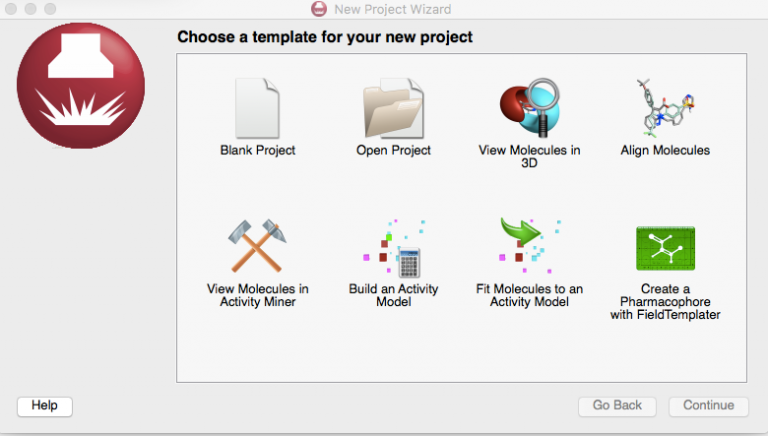The width and height of the screenshot is (768, 436).
Task: Click the "Open Project" text label
Action: click(394, 151)
